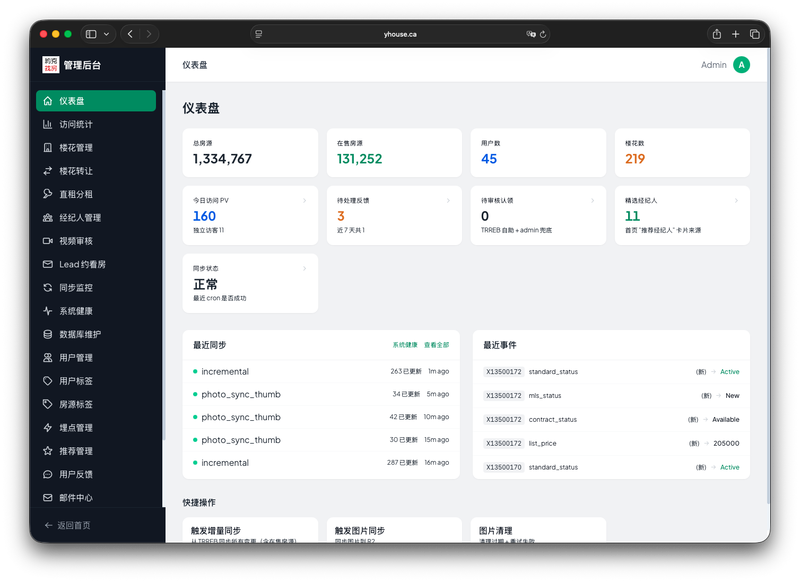
Task: Click the 数据库维护 database icon
Action: (x=47, y=335)
